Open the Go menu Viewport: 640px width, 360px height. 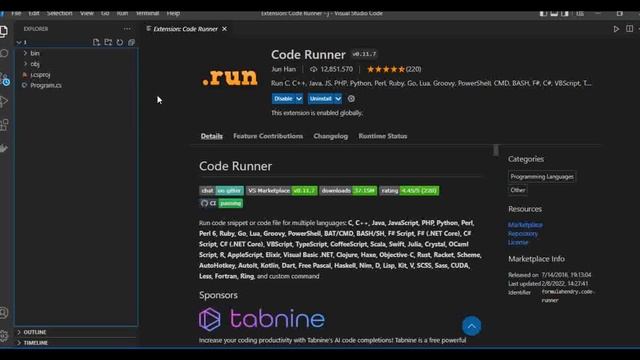(105, 13)
